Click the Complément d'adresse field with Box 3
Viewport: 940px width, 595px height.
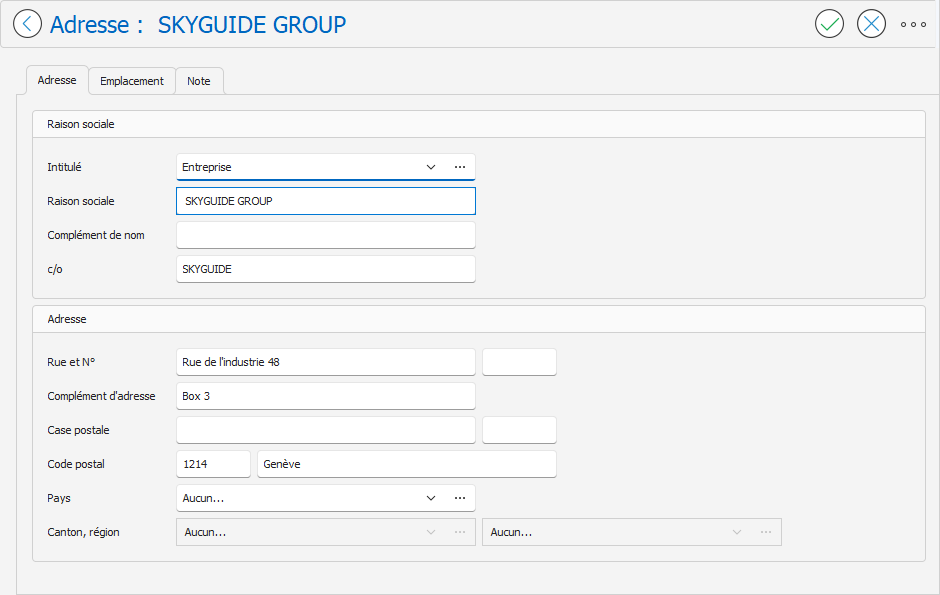(x=326, y=396)
